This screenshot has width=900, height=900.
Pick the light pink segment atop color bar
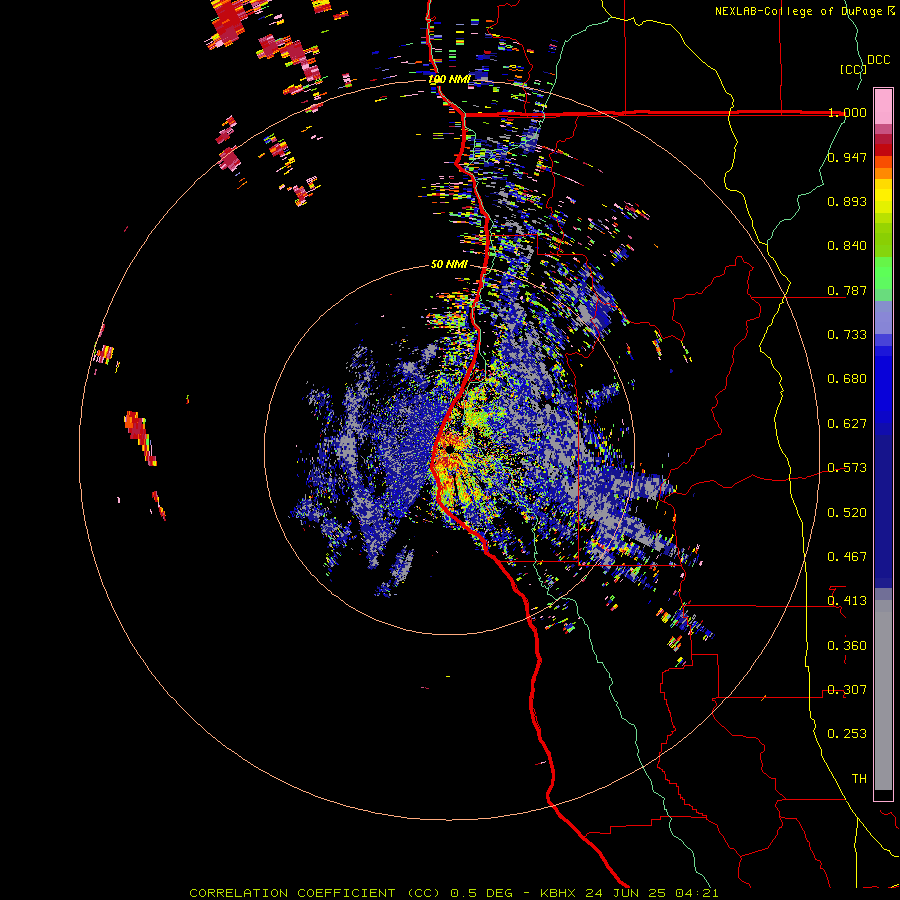[x=883, y=107]
